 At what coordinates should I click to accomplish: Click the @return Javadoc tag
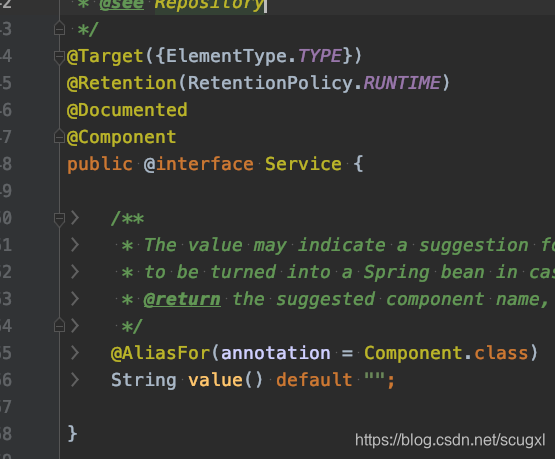click(x=182, y=299)
